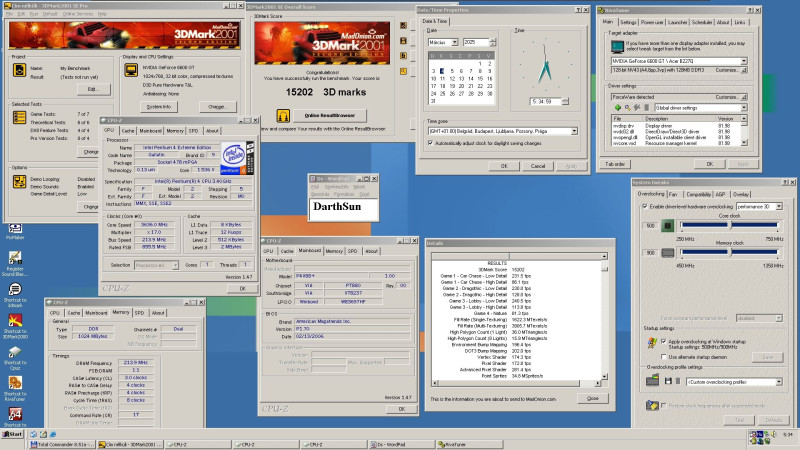Click the Selected Tests list icon in 3DMark2001

[x=19, y=117]
